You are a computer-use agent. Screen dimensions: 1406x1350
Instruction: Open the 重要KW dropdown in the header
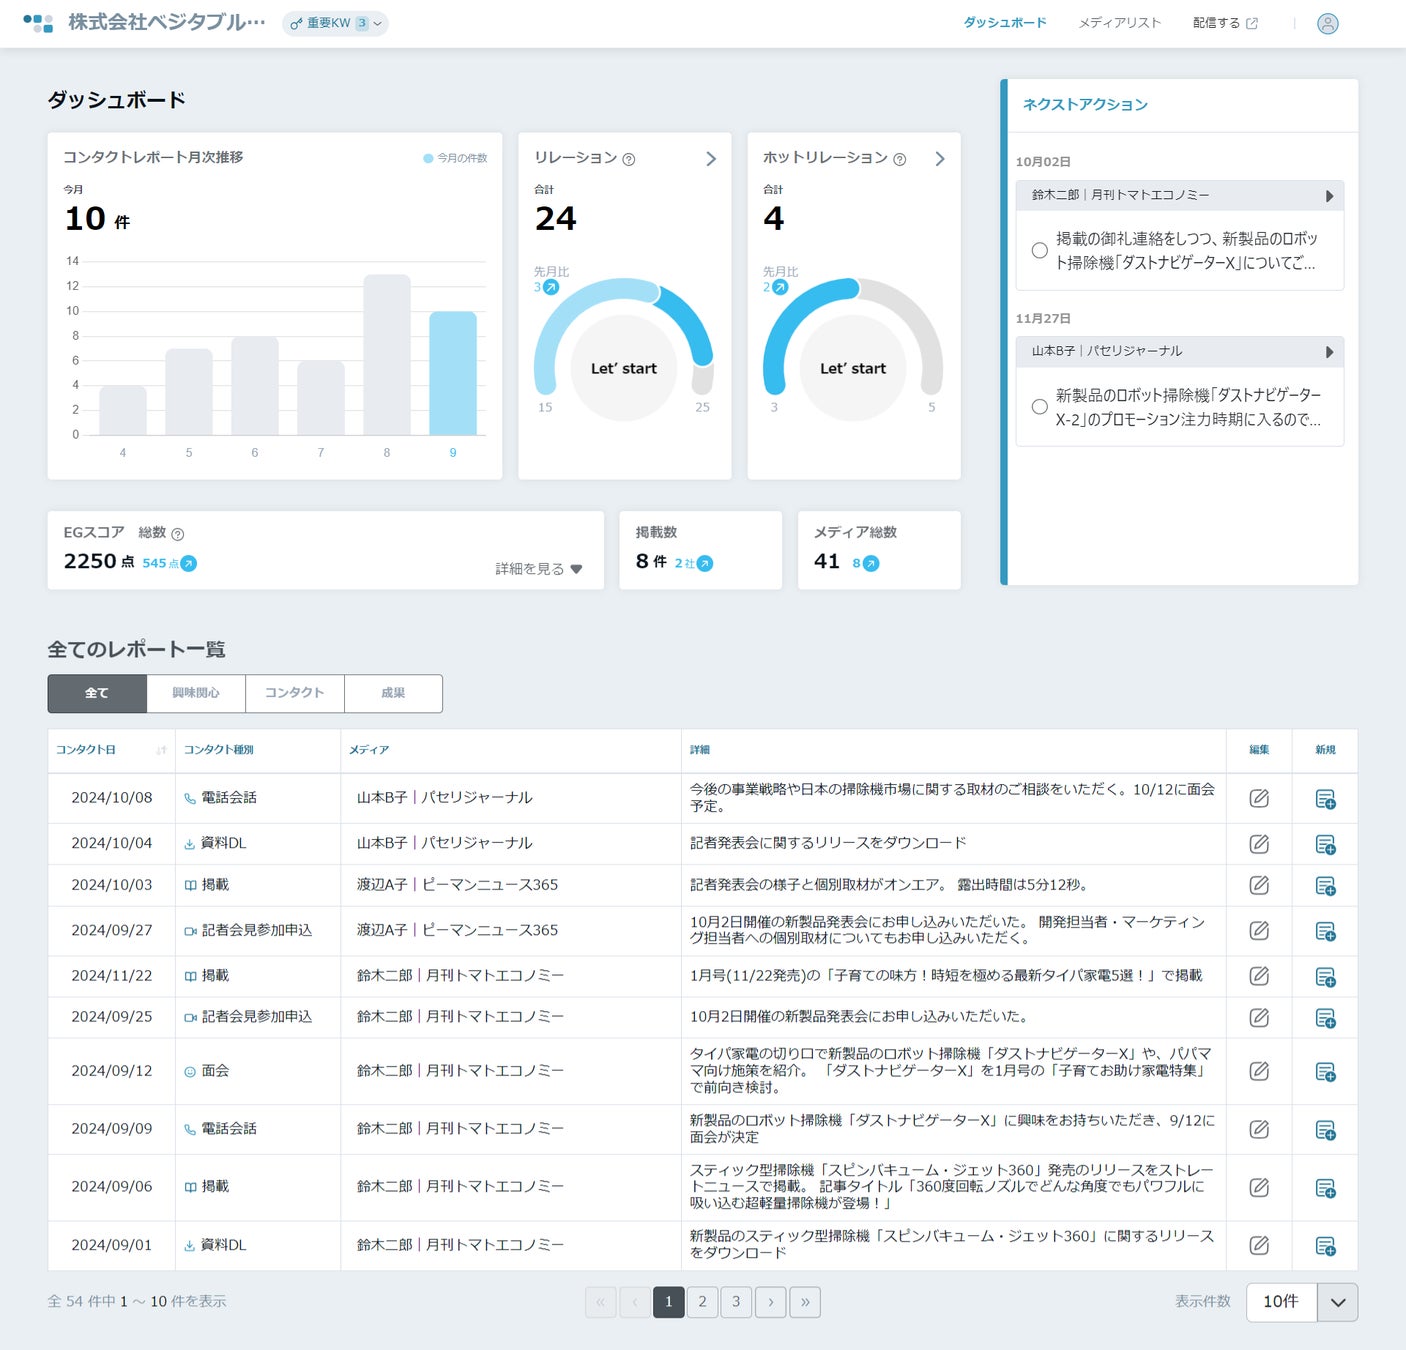[x=336, y=23]
